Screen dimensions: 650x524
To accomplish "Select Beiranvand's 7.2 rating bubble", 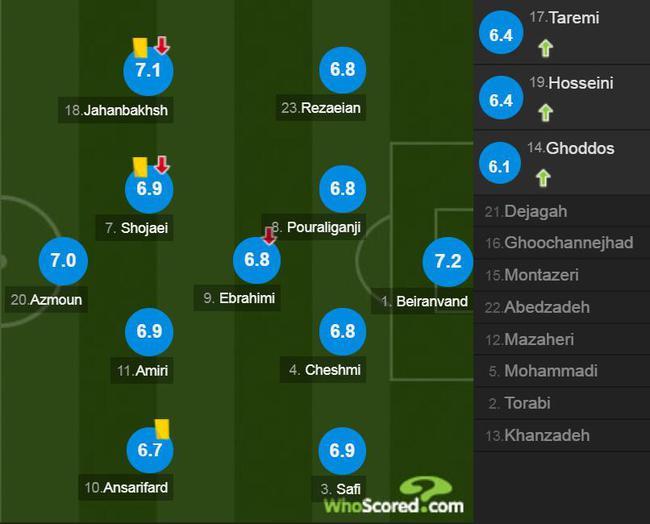I will pyautogui.click(x=448, y=262).
